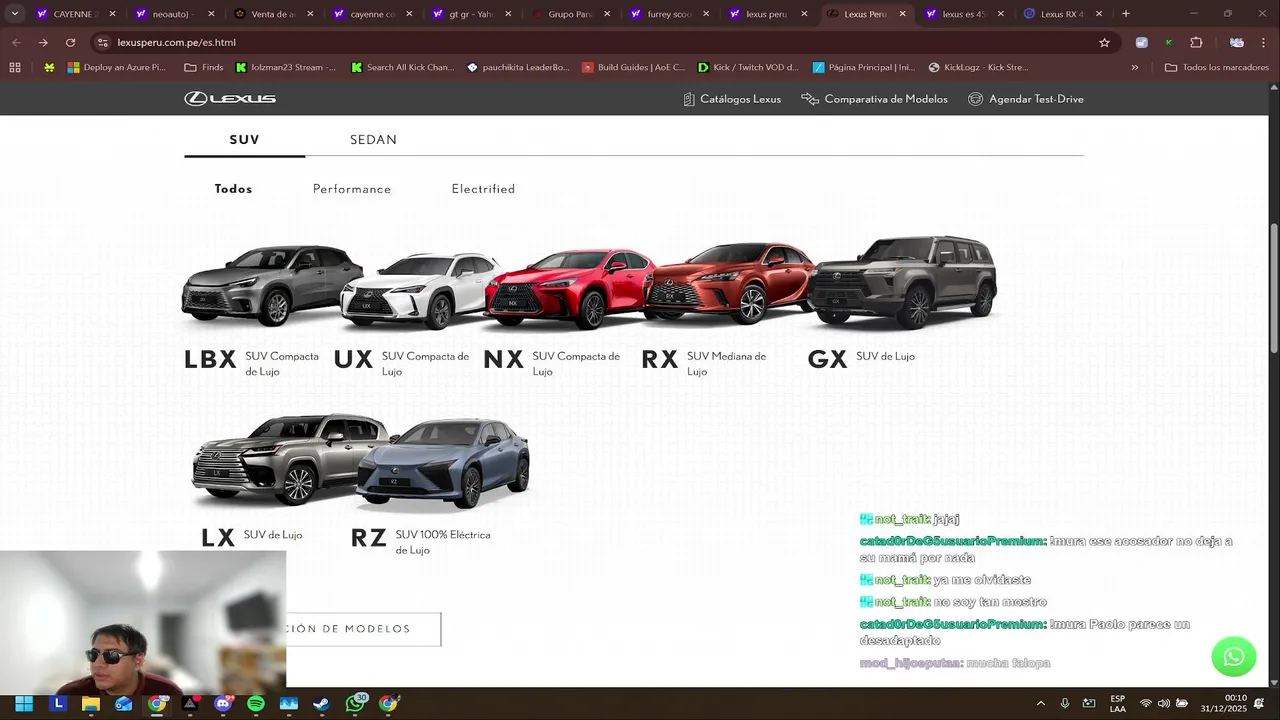The height and width of the screenshot is (720, 1280).
Task: Click the taskbar volume speaker icon
Action: pos(1163,704)
